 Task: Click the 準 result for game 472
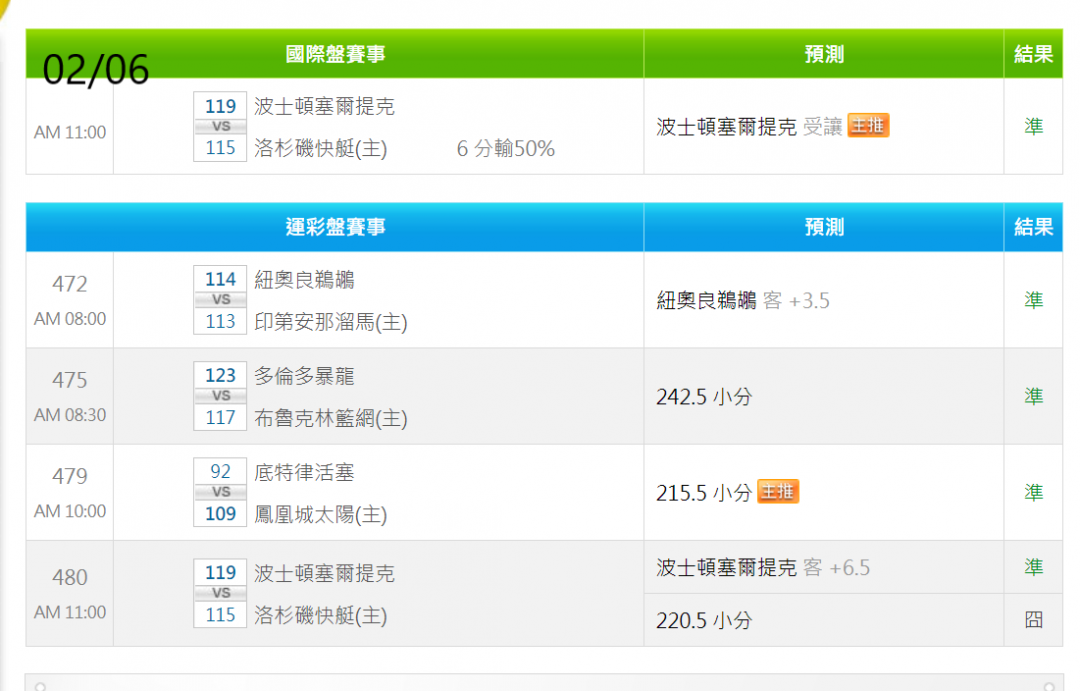1033,300
